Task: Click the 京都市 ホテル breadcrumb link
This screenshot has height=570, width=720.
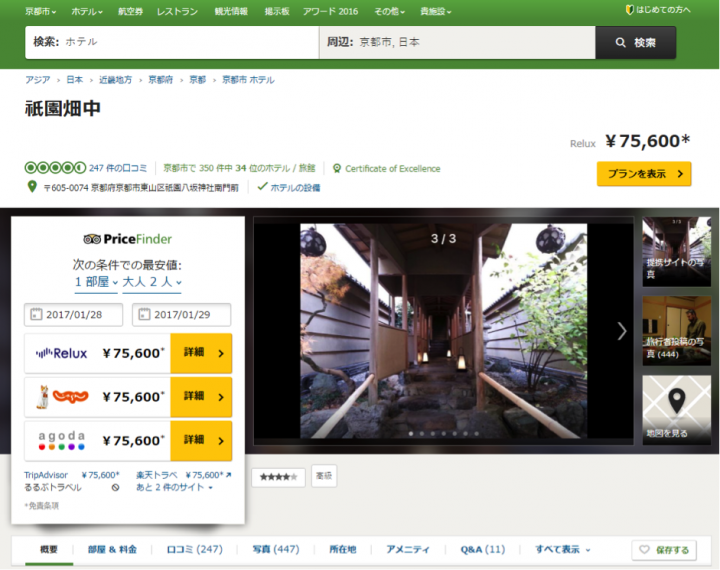Action: pos(248,80)
